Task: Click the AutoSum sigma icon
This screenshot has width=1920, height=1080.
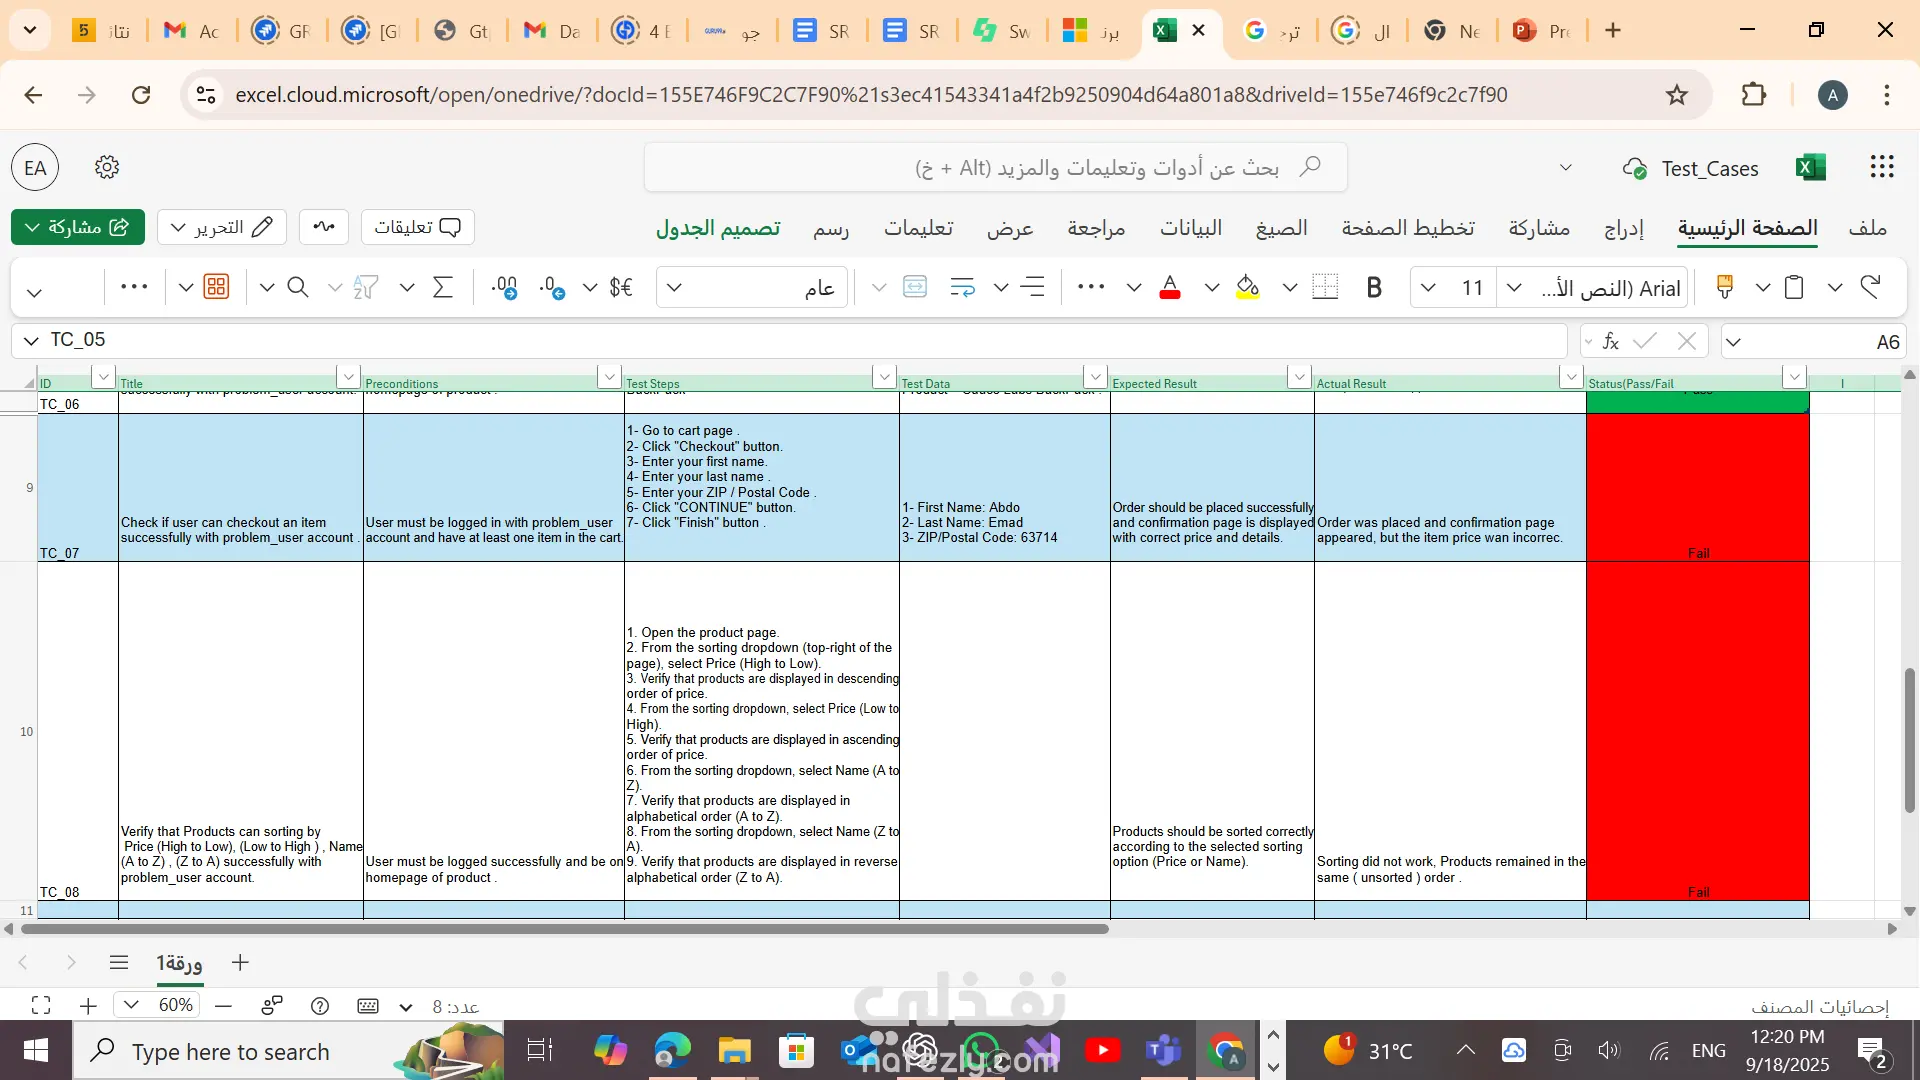Action: [x=442, y=288]
